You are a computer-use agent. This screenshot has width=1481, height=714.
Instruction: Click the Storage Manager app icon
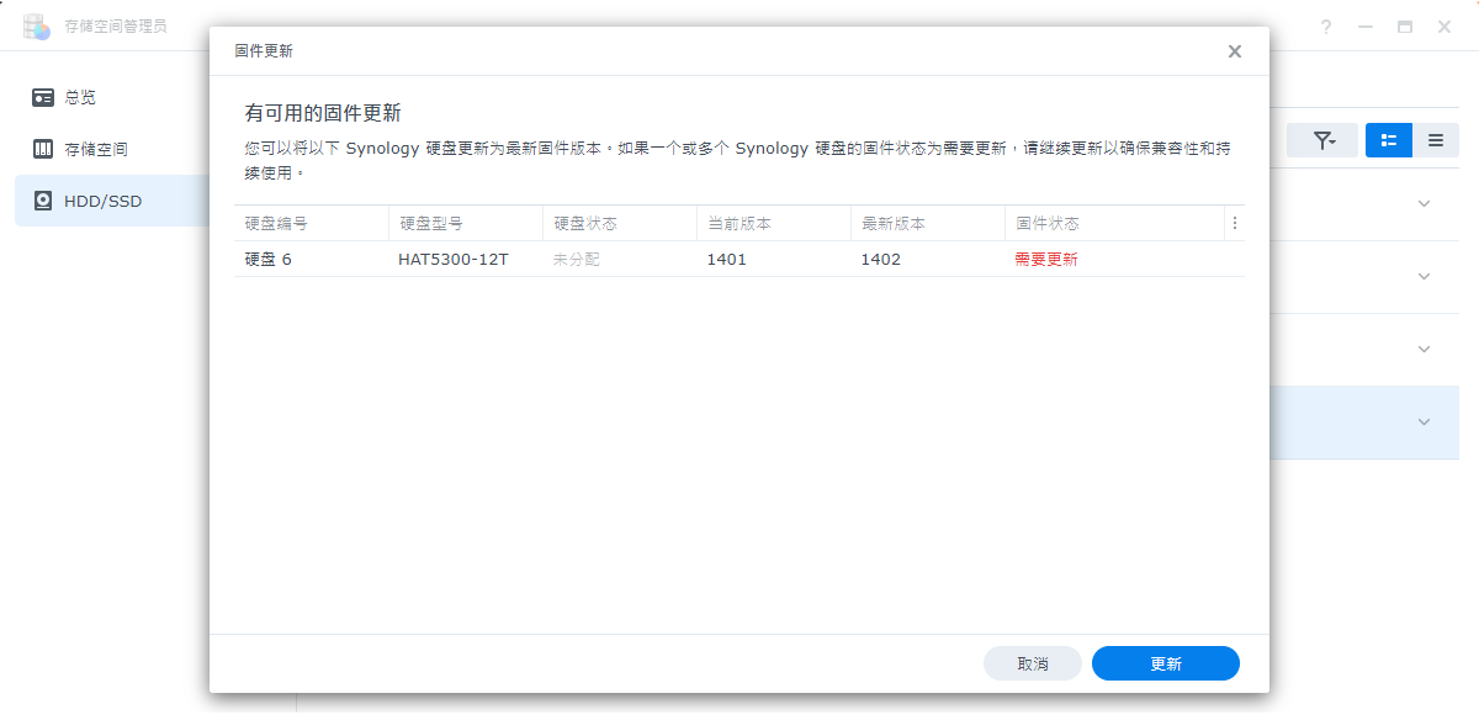coord(37,27)
